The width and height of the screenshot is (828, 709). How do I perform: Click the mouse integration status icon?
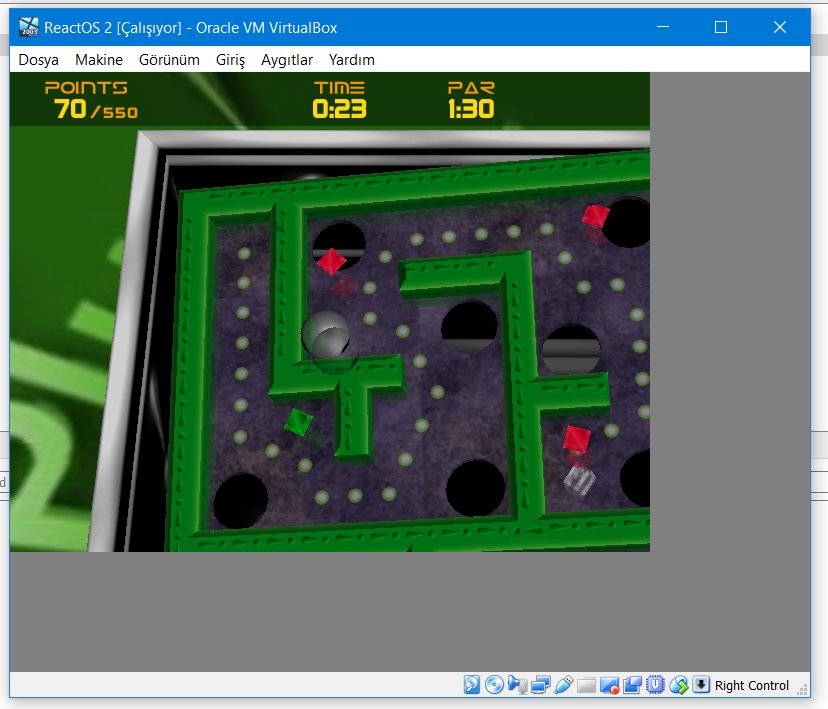(x=679, y=685)
